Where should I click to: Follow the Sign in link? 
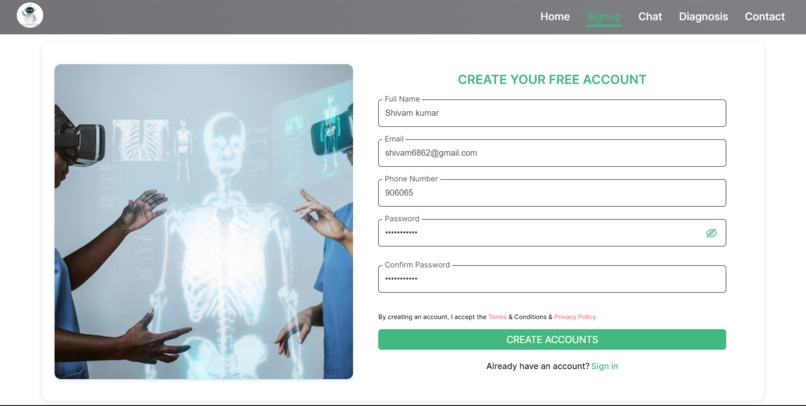(604, 366)
